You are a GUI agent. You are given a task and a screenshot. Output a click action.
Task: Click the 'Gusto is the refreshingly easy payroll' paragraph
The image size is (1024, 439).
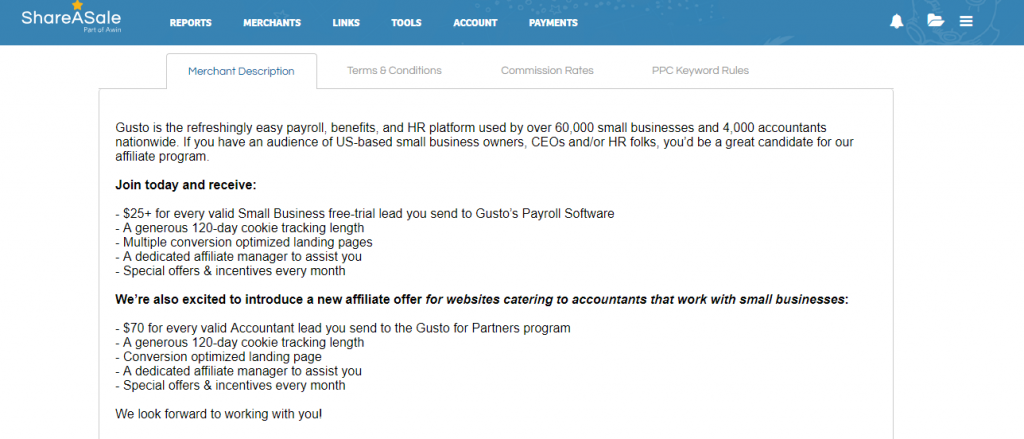click(x=485, y=142)
